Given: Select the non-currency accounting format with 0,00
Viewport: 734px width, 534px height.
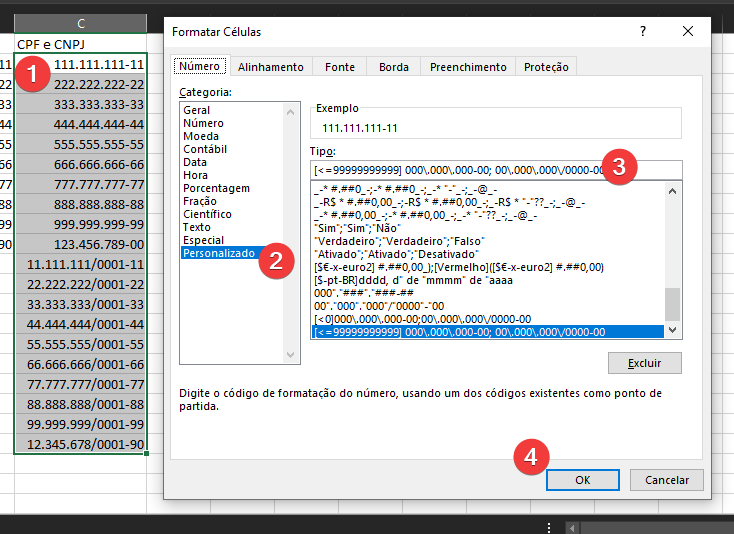Looking at the screenshot, I should pyautogui.click(x=488, y=216).
